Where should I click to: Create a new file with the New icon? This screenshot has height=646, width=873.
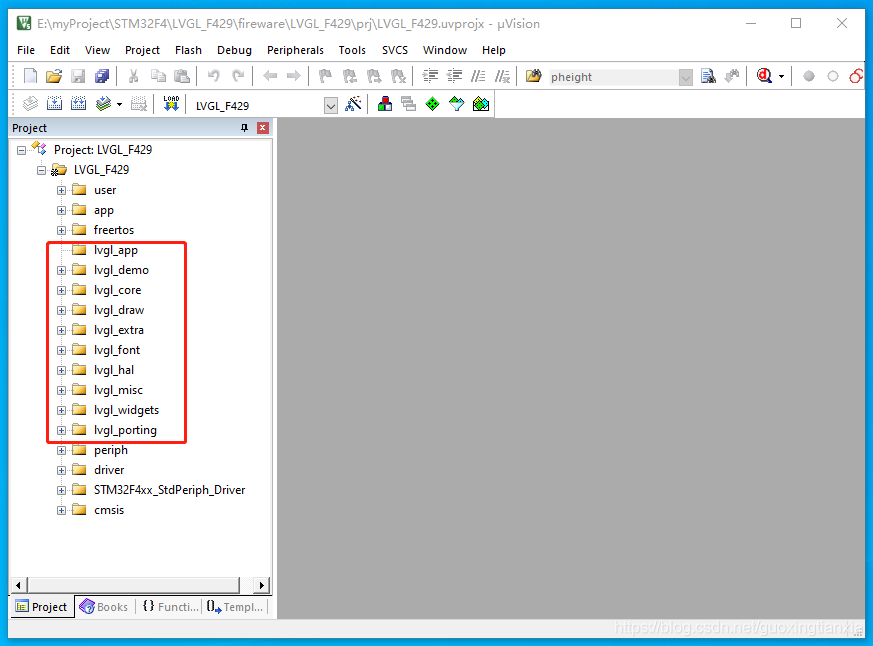[31, 76]
